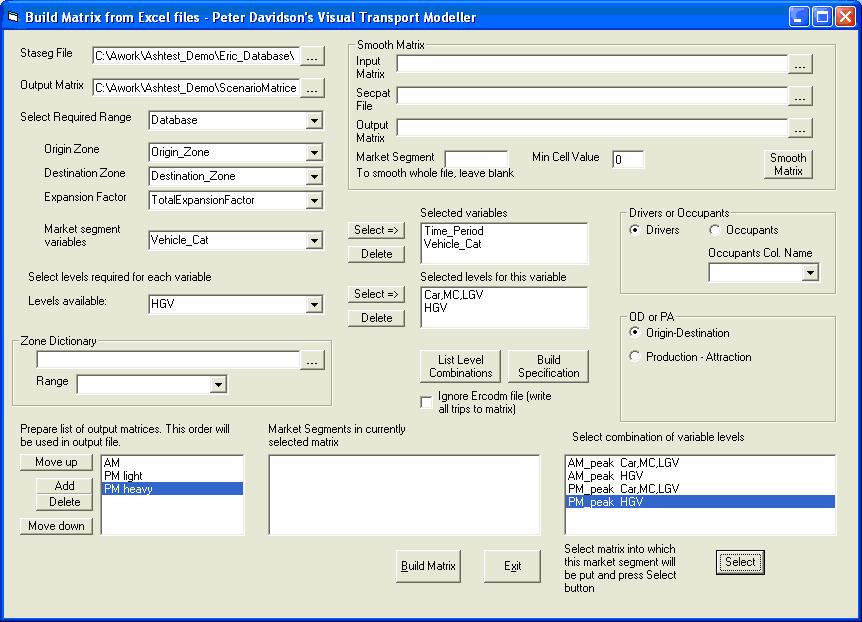Click browse button for Output Matrix path
The width and height of the screenshot is (862, 622).
pos(313,88)
